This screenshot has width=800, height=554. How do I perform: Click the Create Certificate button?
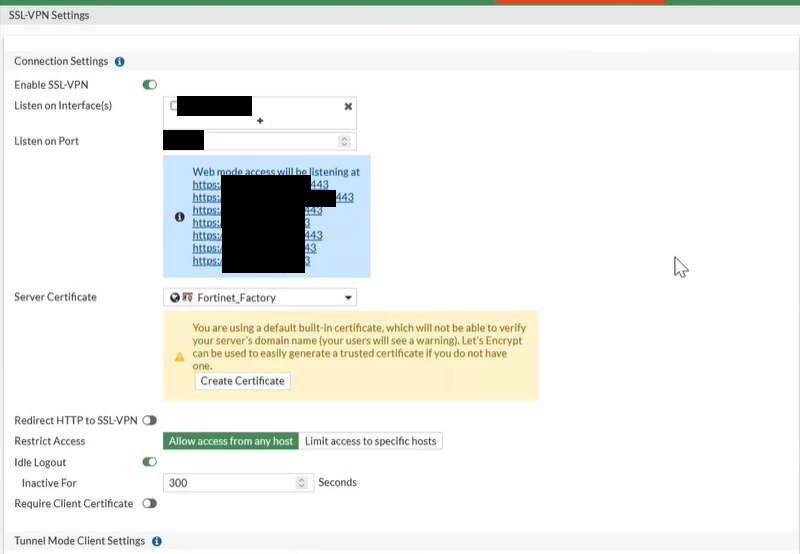click(x=242, y=381)
